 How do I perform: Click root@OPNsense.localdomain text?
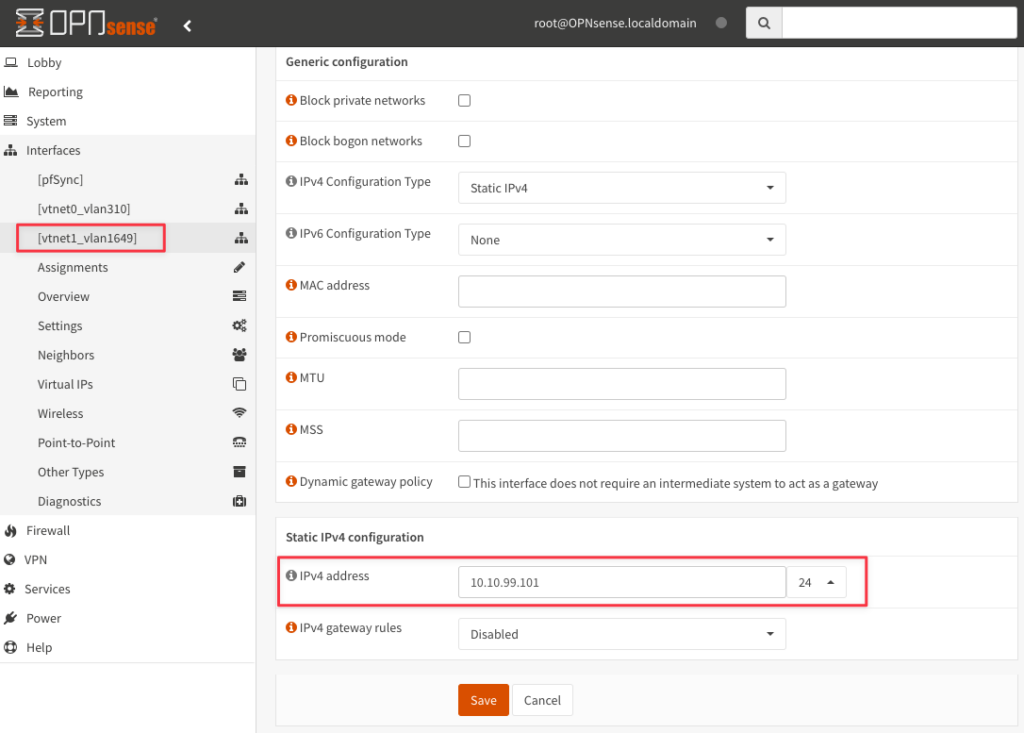[x=615, y=23]
